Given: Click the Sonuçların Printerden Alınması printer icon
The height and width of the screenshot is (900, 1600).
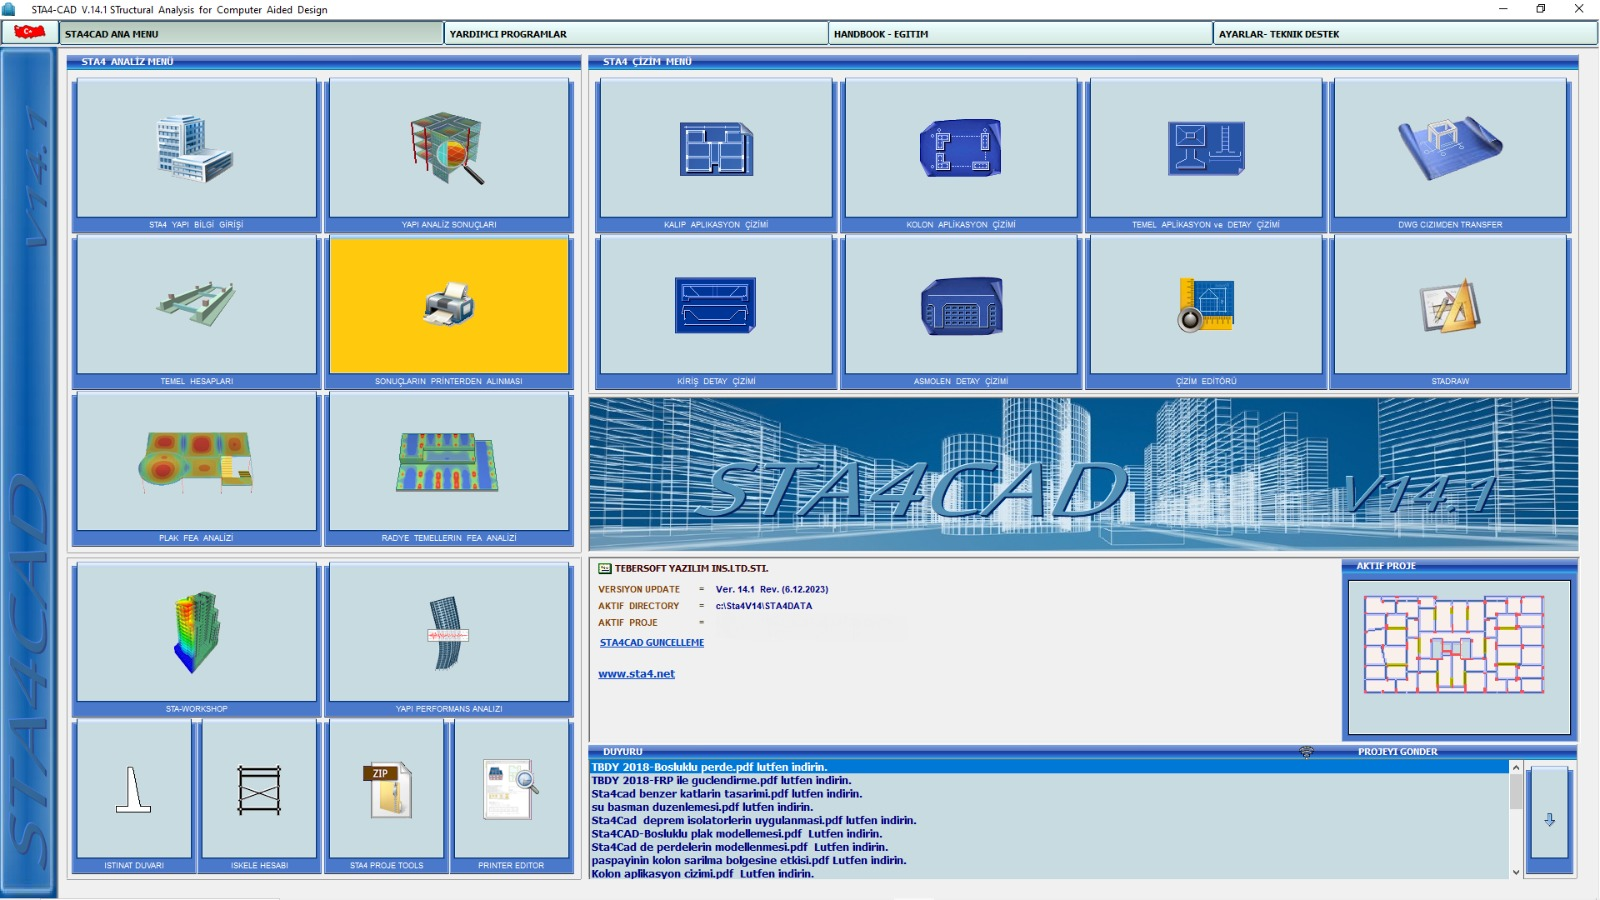Looking at the screenshot, I should coord(449,305).
